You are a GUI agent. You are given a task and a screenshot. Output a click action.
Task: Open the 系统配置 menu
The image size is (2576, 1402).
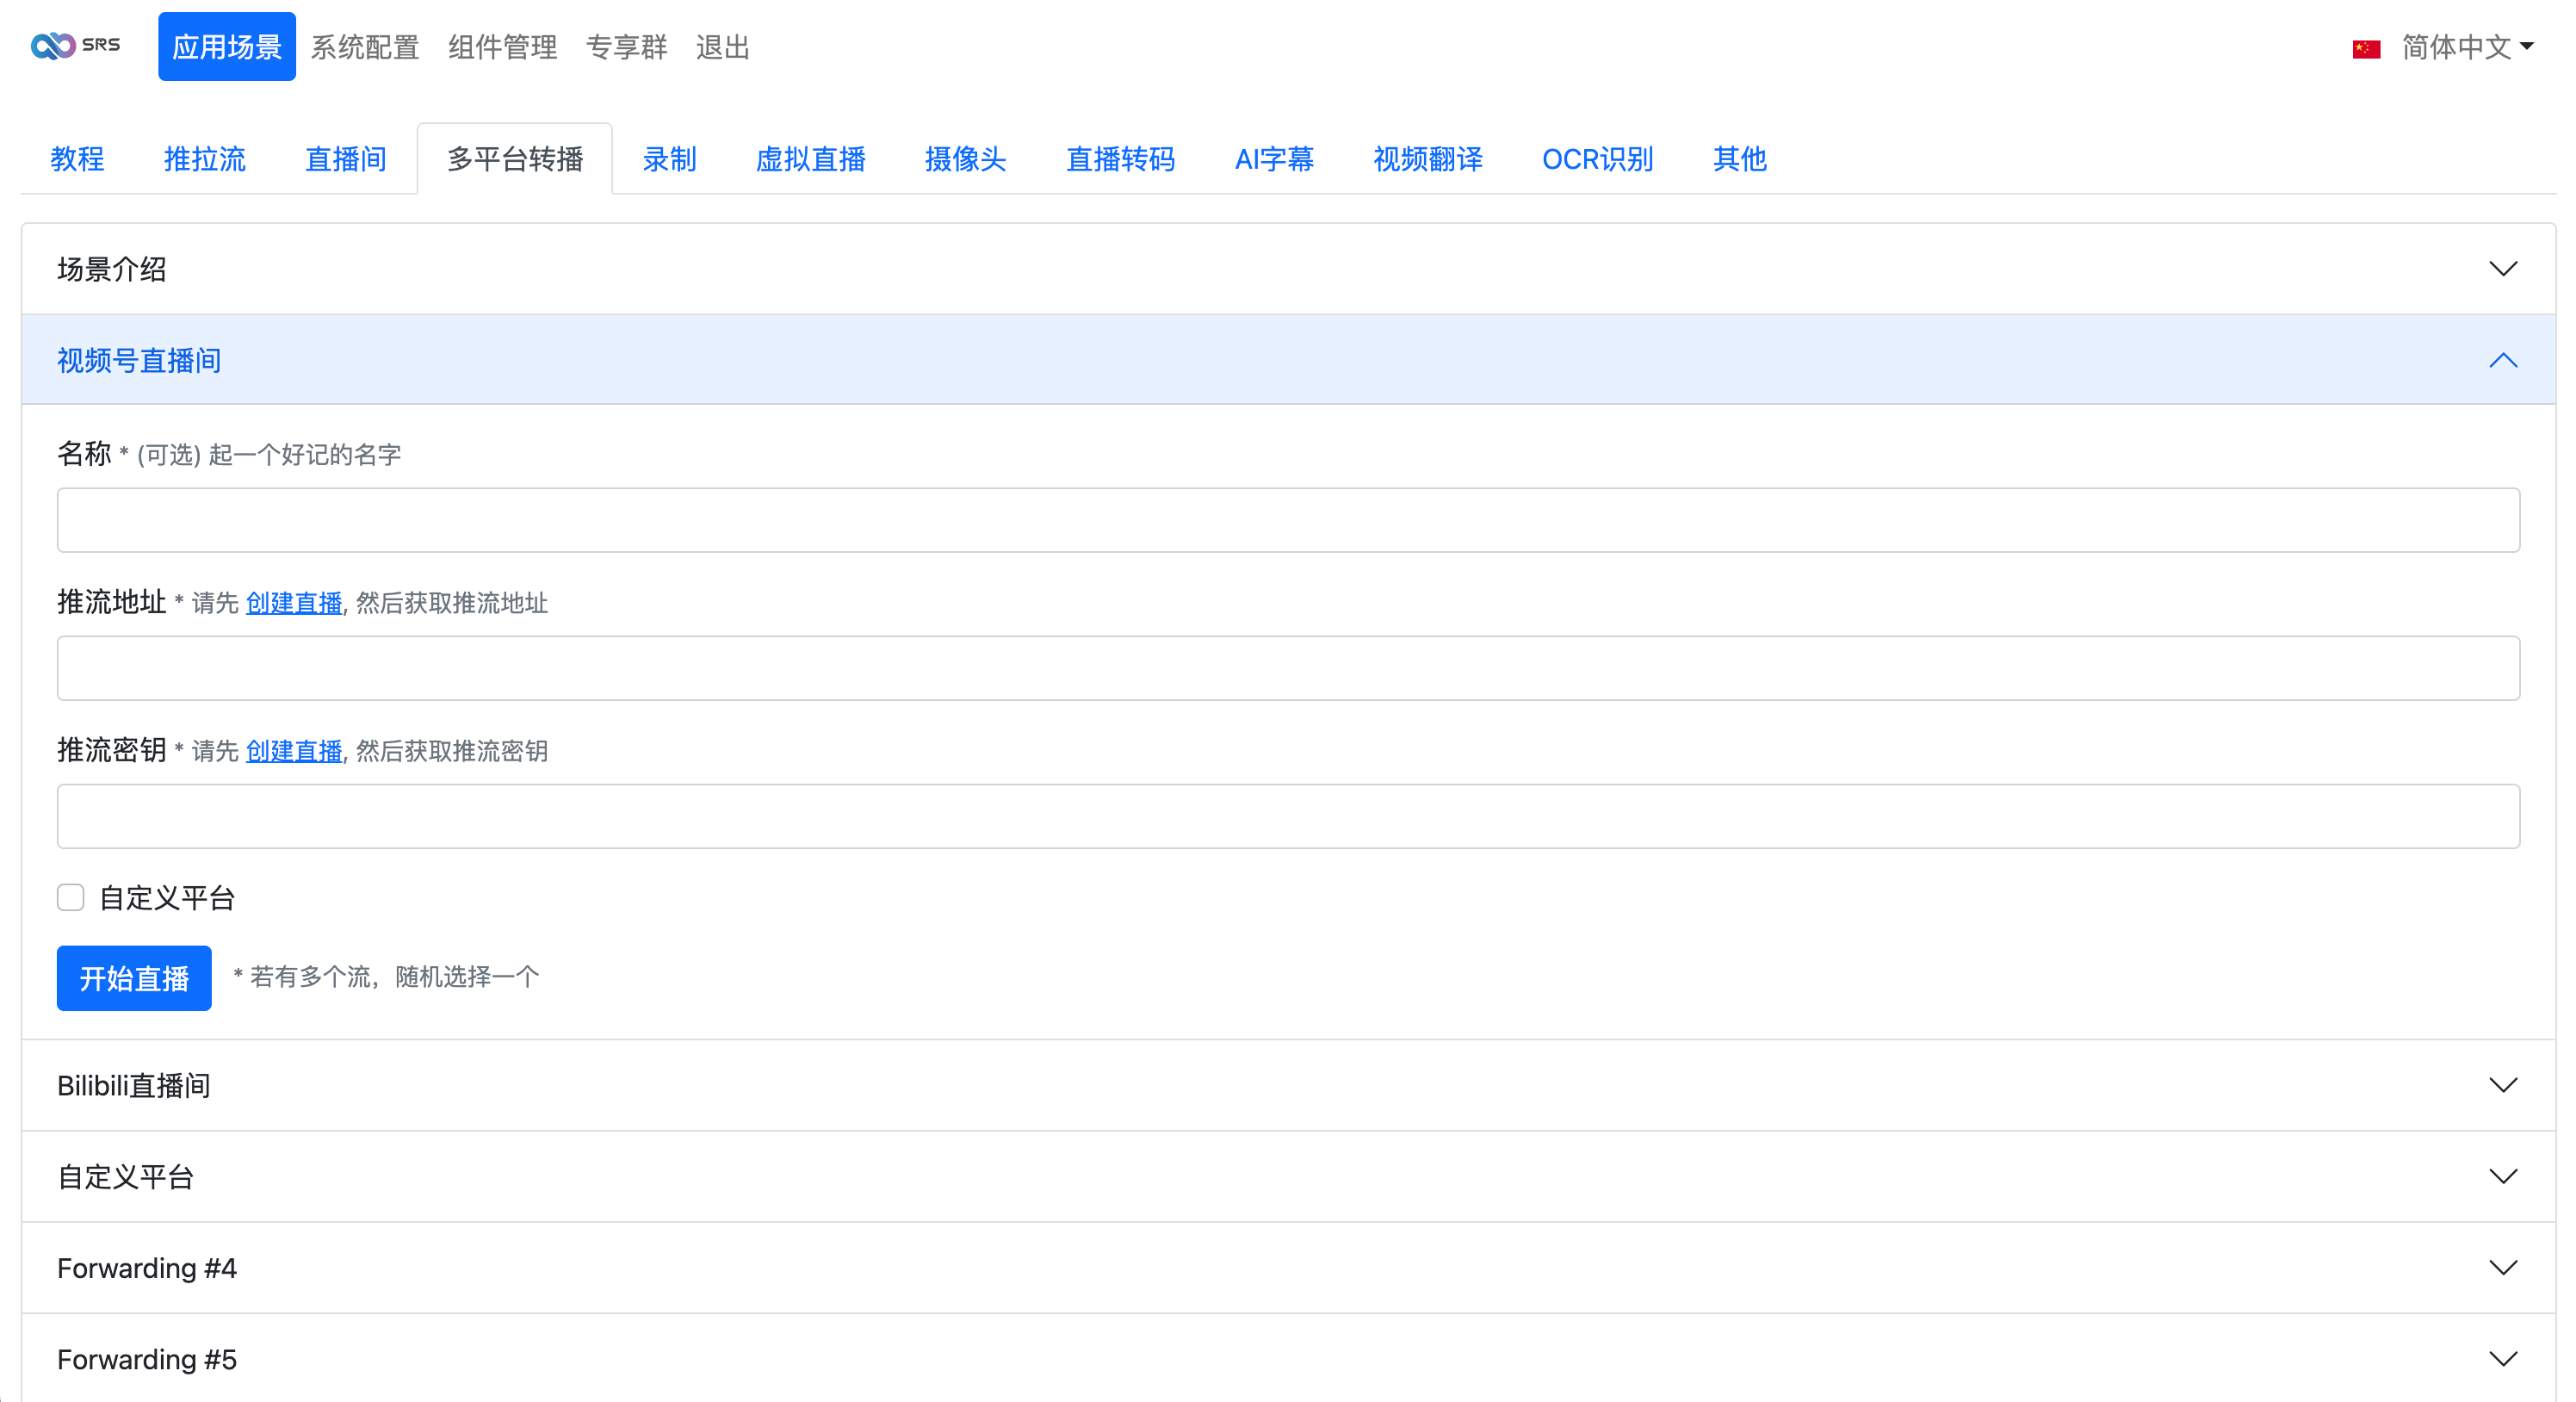(365, 47)
